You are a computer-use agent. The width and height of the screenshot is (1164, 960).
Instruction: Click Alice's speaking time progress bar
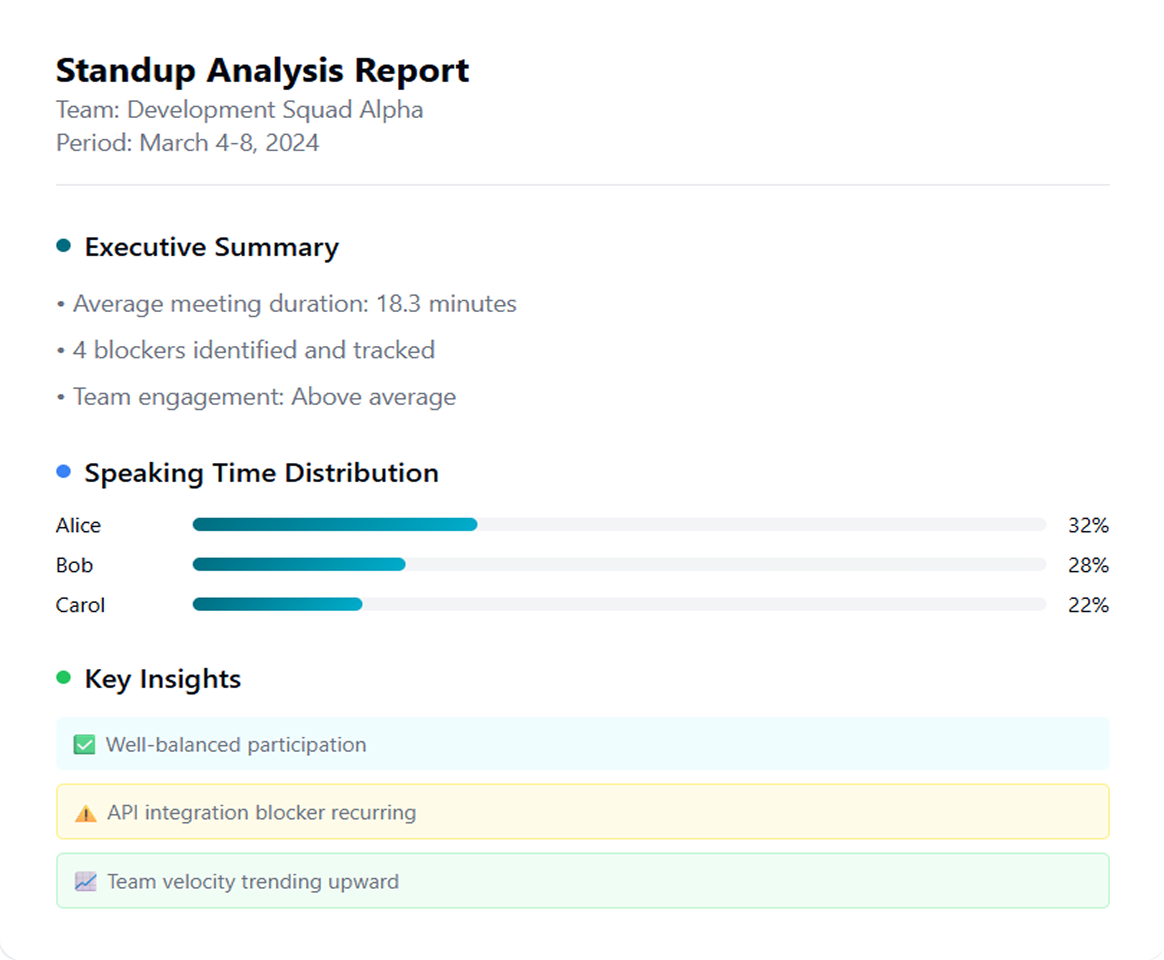[619, 525]
